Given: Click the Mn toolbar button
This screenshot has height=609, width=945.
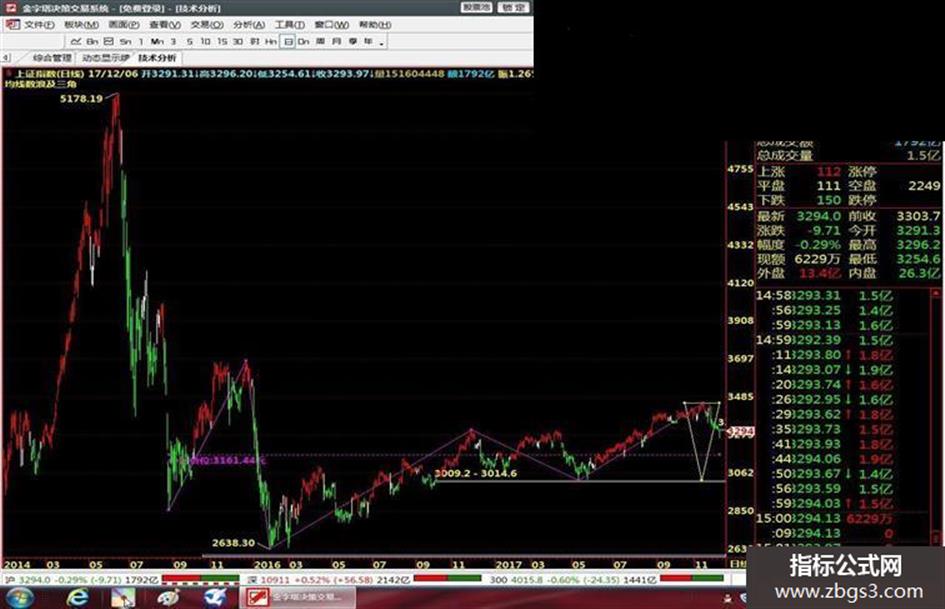Looking at the screenshot, I should click(157, 42).
